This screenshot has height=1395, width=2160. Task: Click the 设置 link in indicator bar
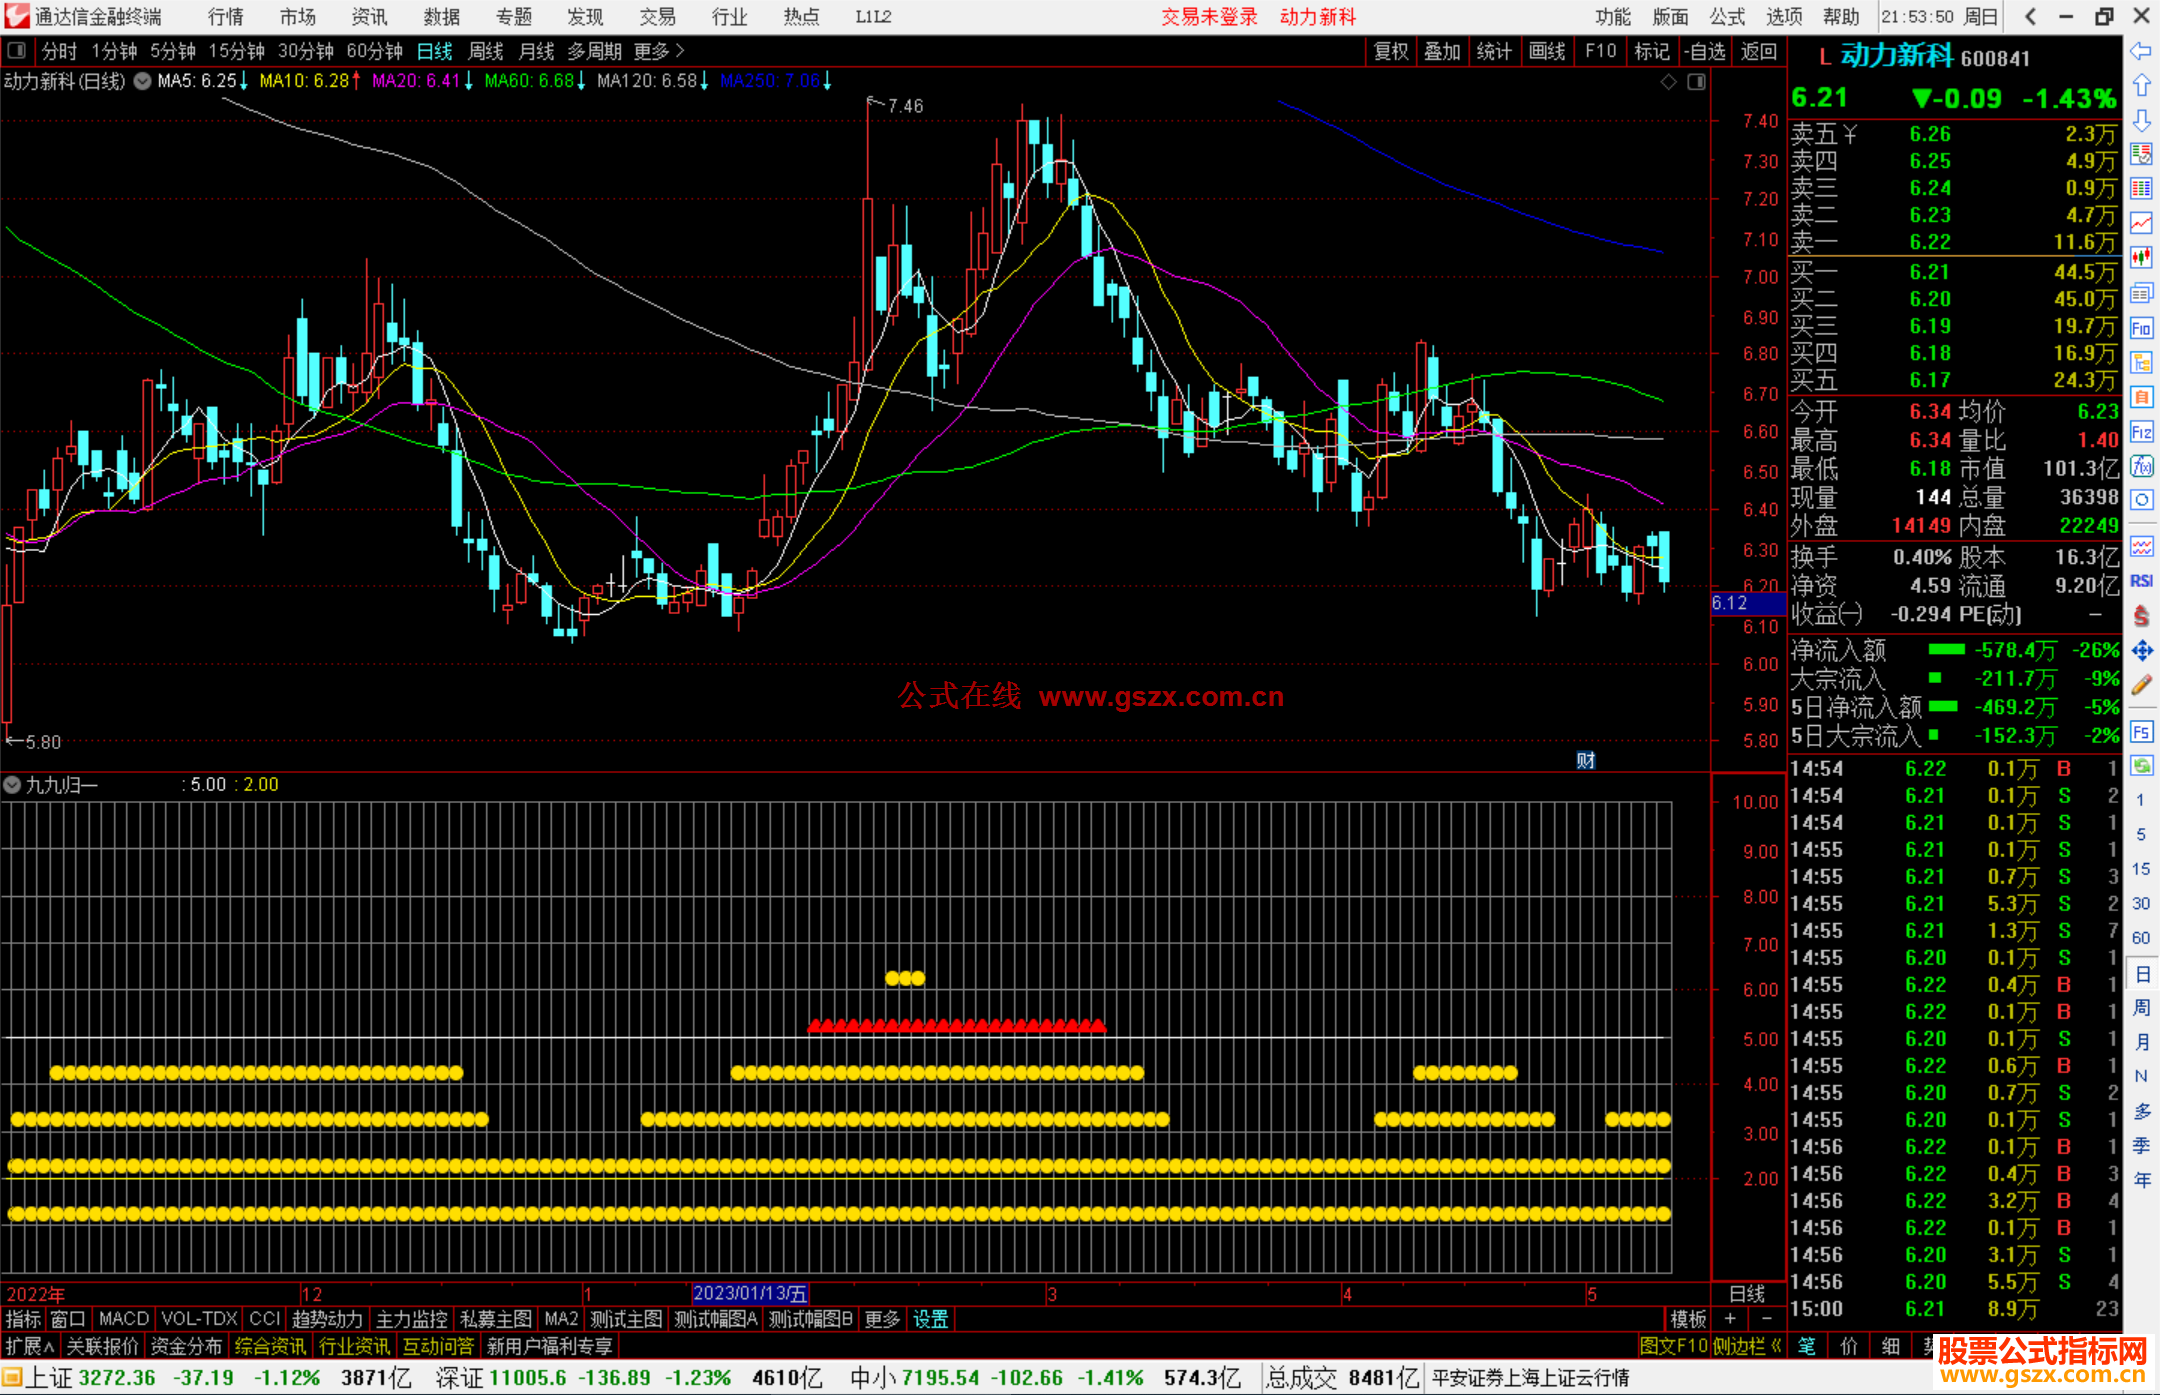(930, 1319)
